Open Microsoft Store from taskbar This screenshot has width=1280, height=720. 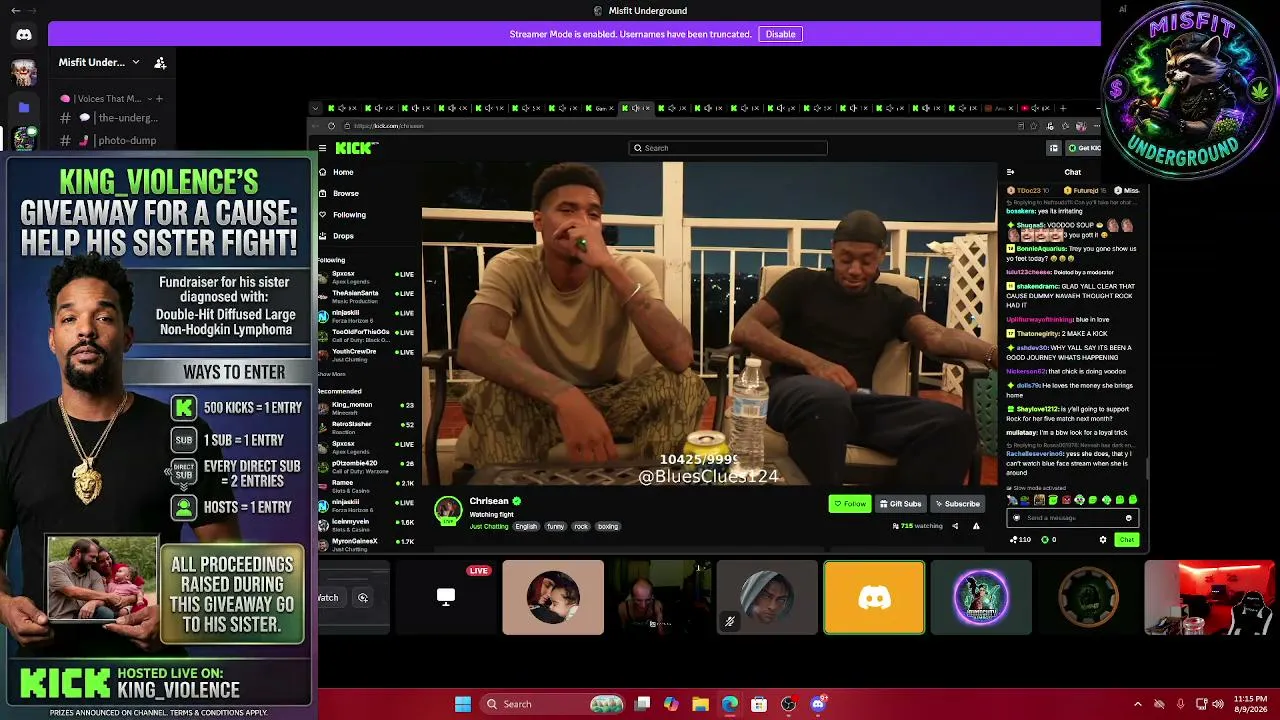759,704
